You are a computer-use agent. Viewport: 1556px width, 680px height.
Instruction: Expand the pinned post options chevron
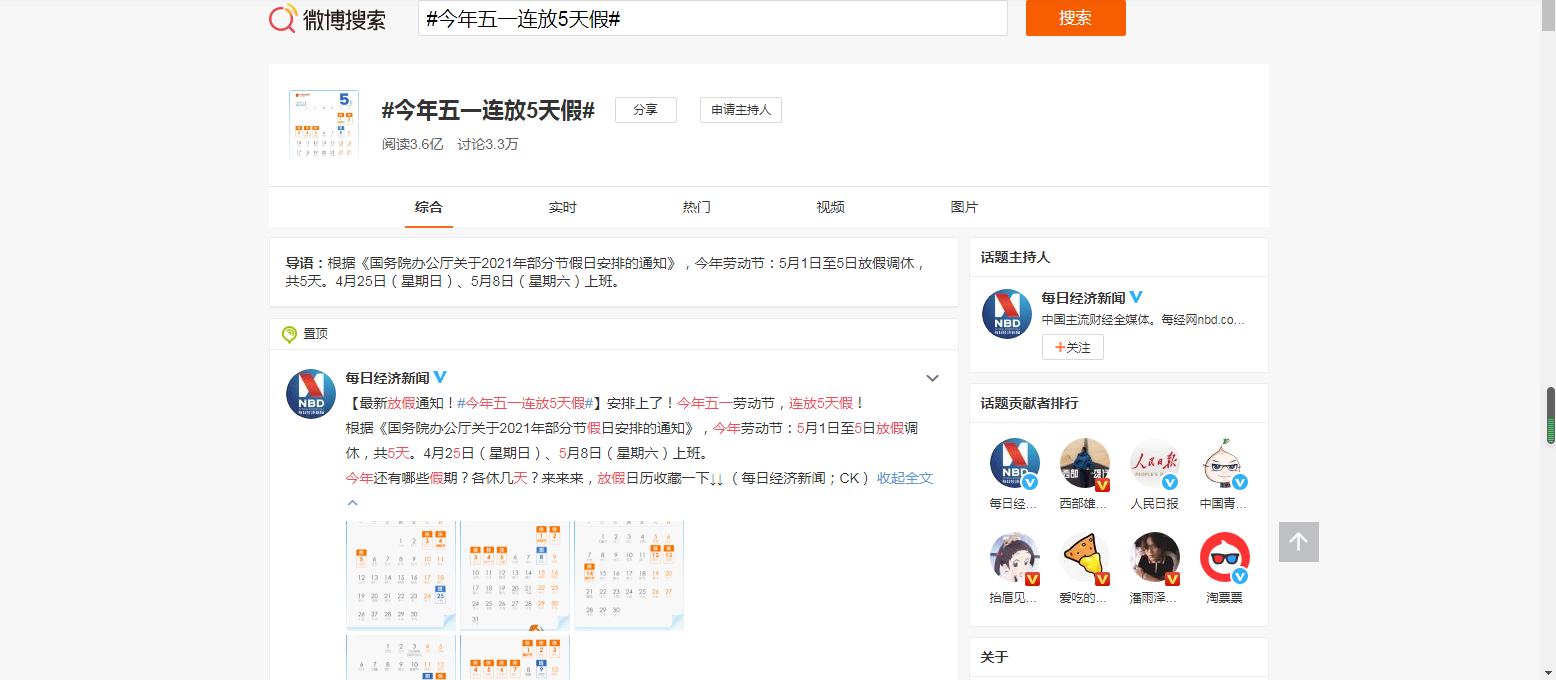coord(932,378)
